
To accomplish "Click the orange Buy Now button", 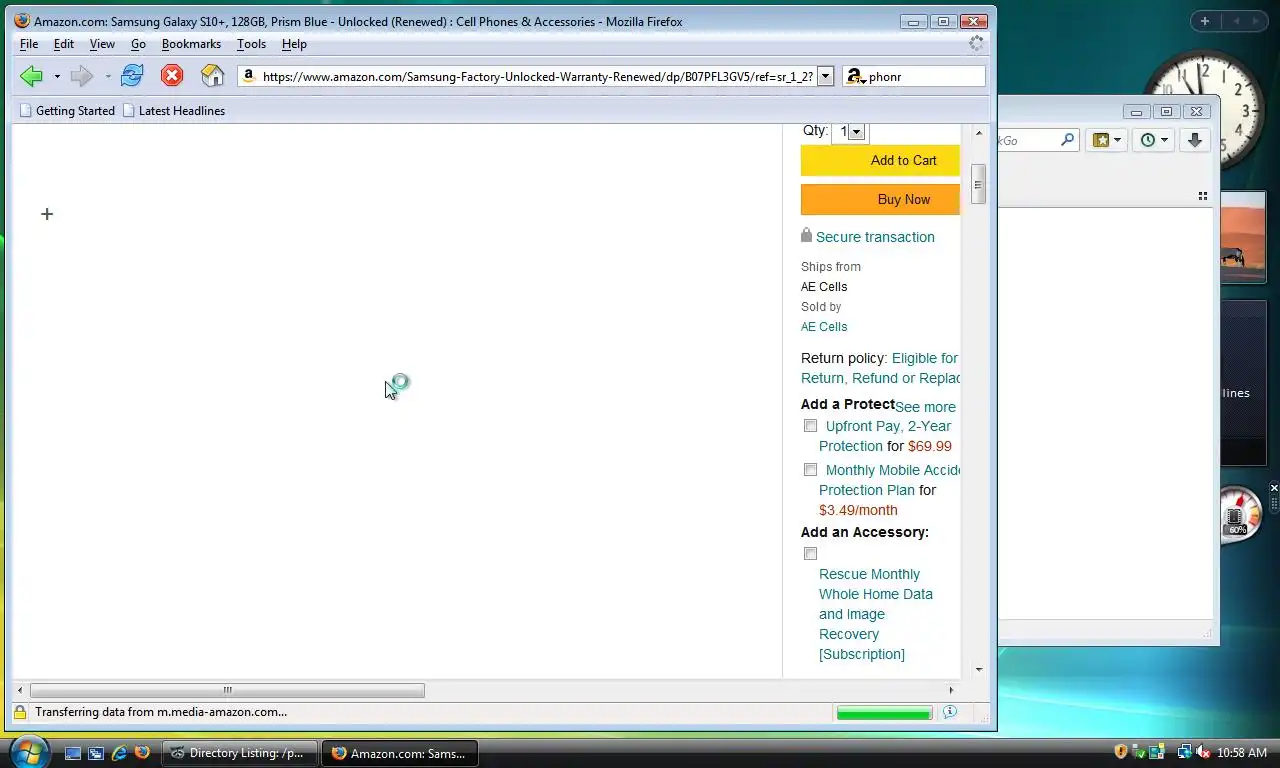I will click(x=880, y=199).
